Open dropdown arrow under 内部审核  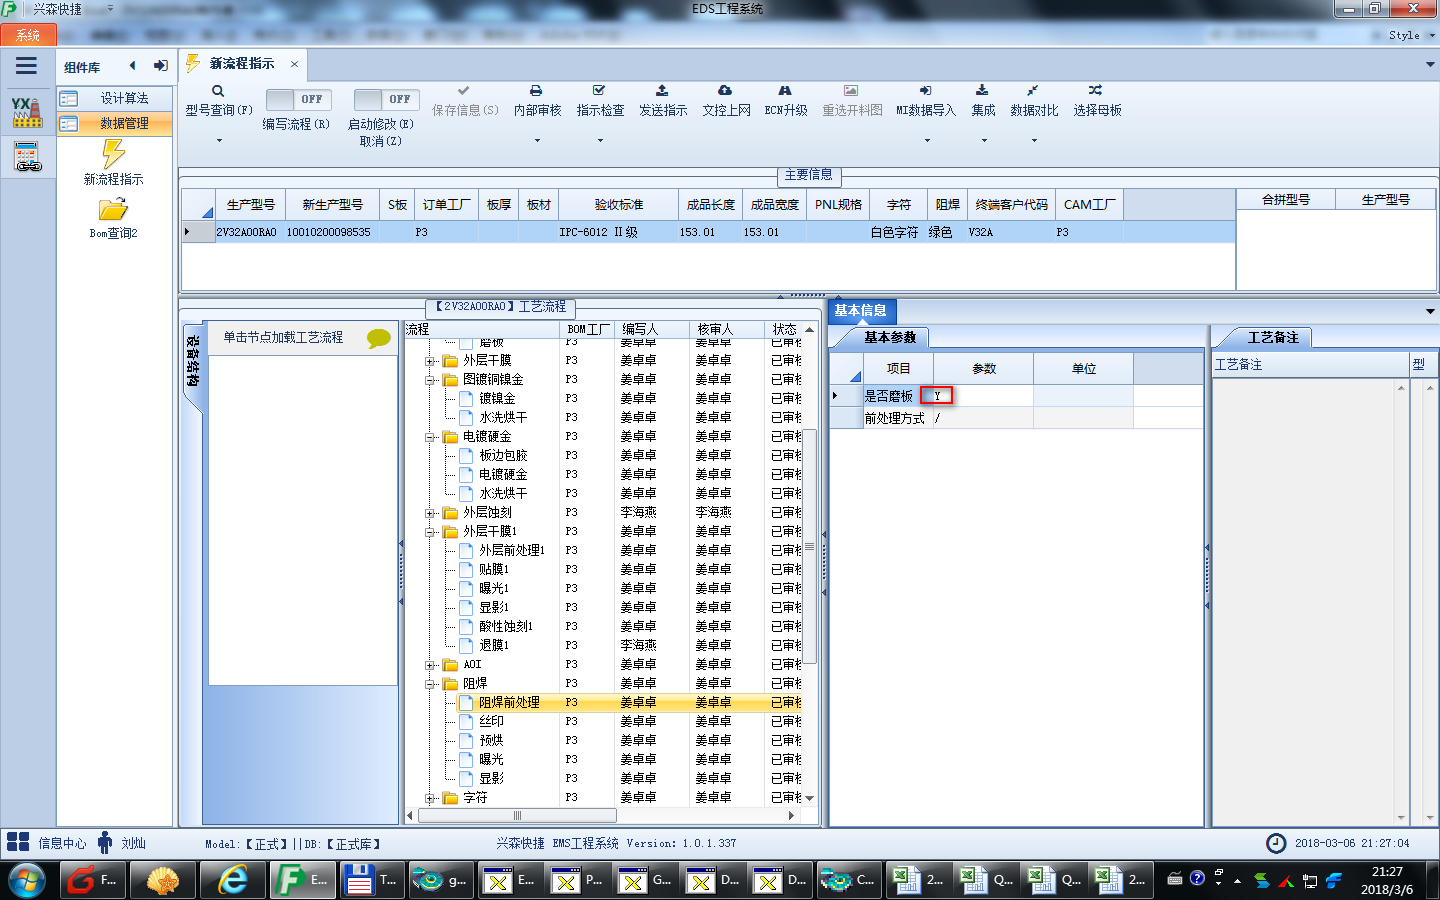(537, 141)
